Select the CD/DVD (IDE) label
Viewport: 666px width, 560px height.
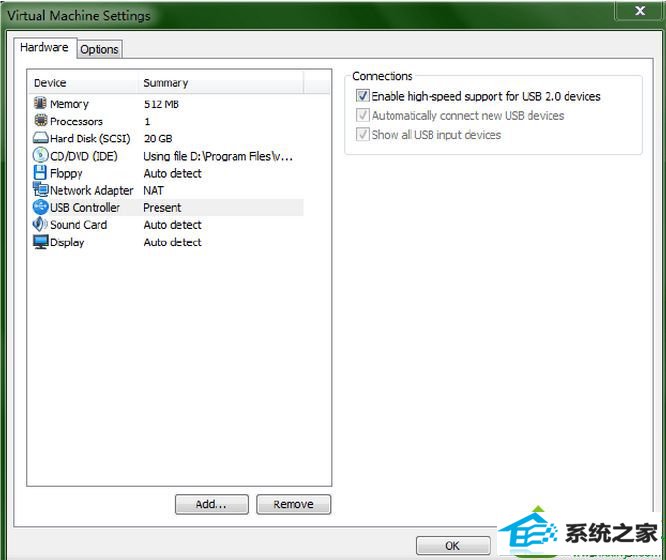pyautogui.click(x=84, y=156)
